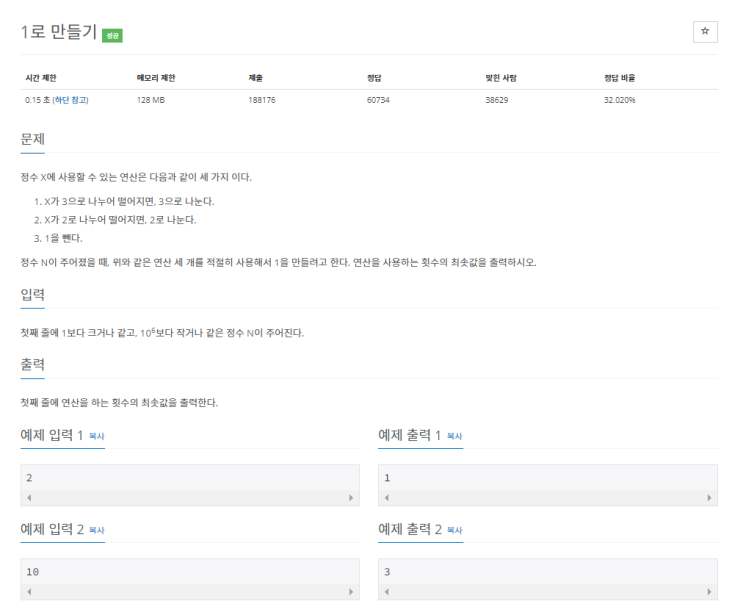
Task: Click the example output 2 value 3
Action: [x=387, y=572]
